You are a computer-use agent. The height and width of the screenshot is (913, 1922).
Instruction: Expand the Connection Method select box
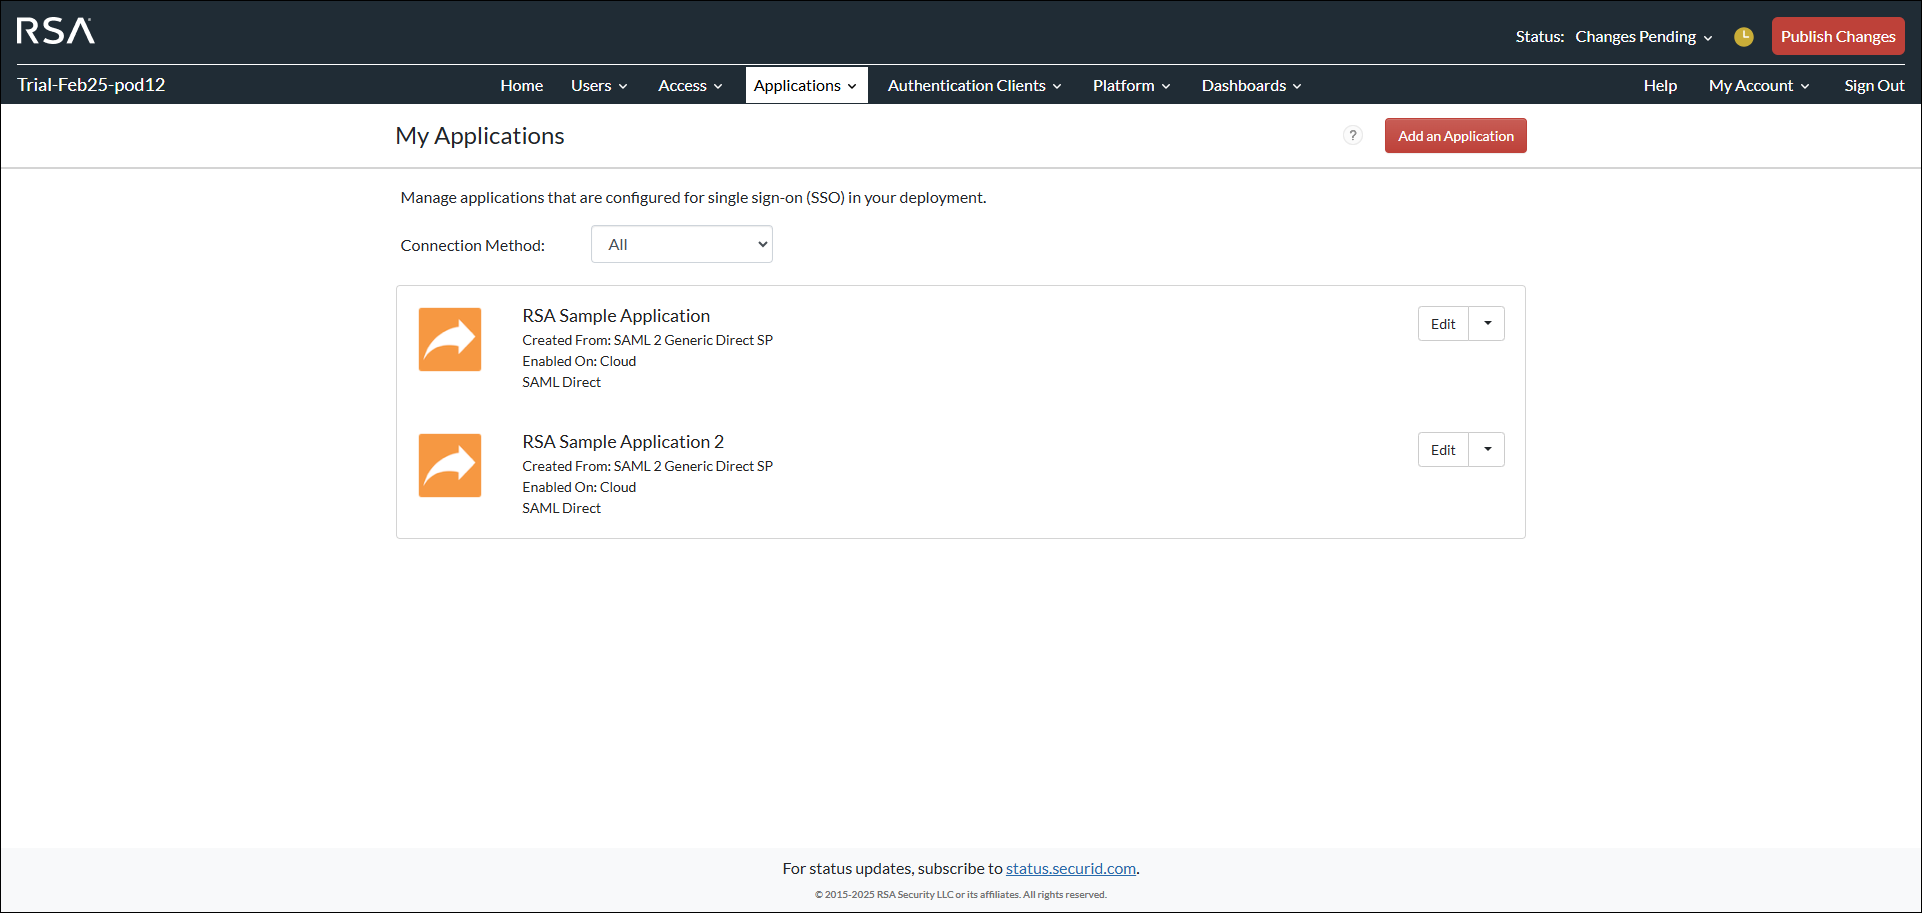[682, 245]
